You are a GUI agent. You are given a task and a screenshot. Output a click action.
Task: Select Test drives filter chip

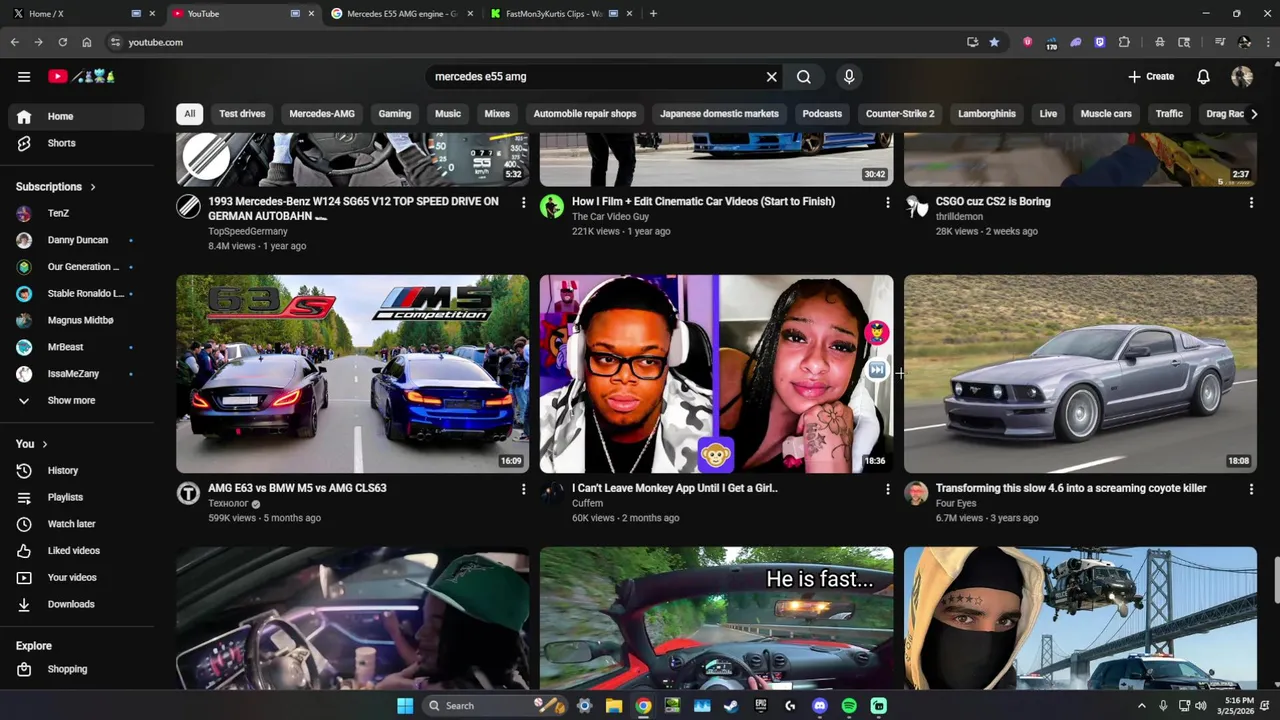tap(242, 114)
